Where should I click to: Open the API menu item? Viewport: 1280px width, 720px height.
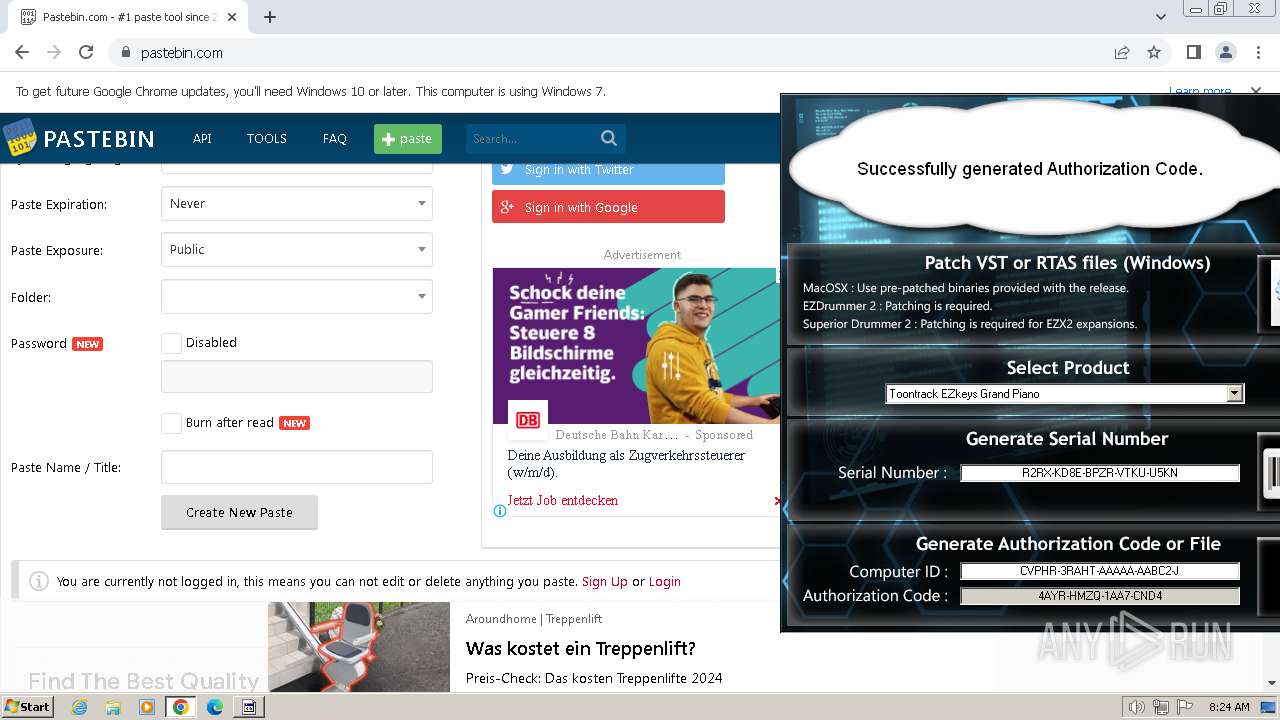(x=202, y=138)
